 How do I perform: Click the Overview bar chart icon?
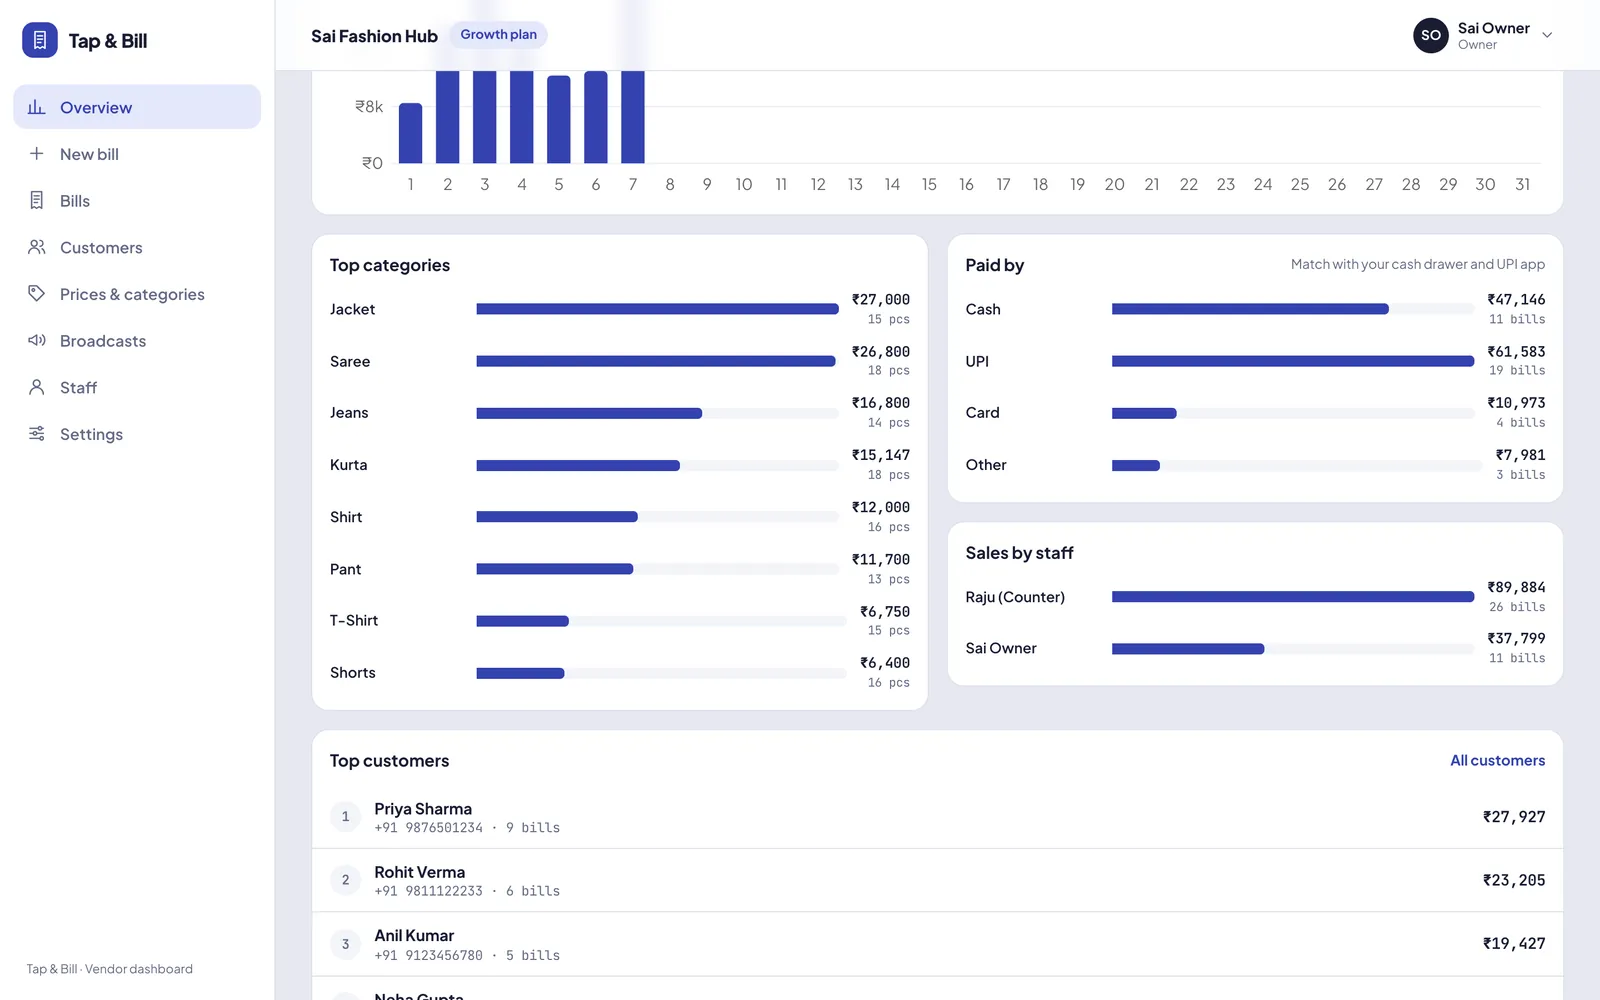[37, 107]
